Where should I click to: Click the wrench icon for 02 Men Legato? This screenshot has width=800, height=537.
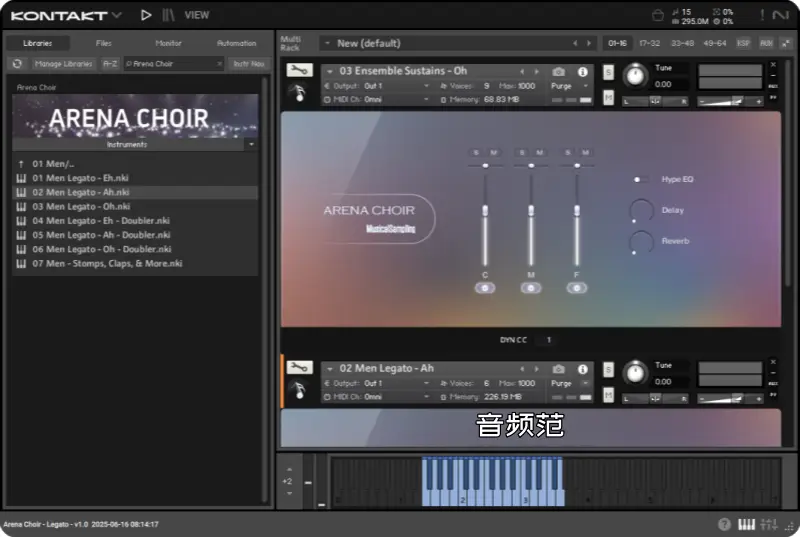(x=299, y=368)
